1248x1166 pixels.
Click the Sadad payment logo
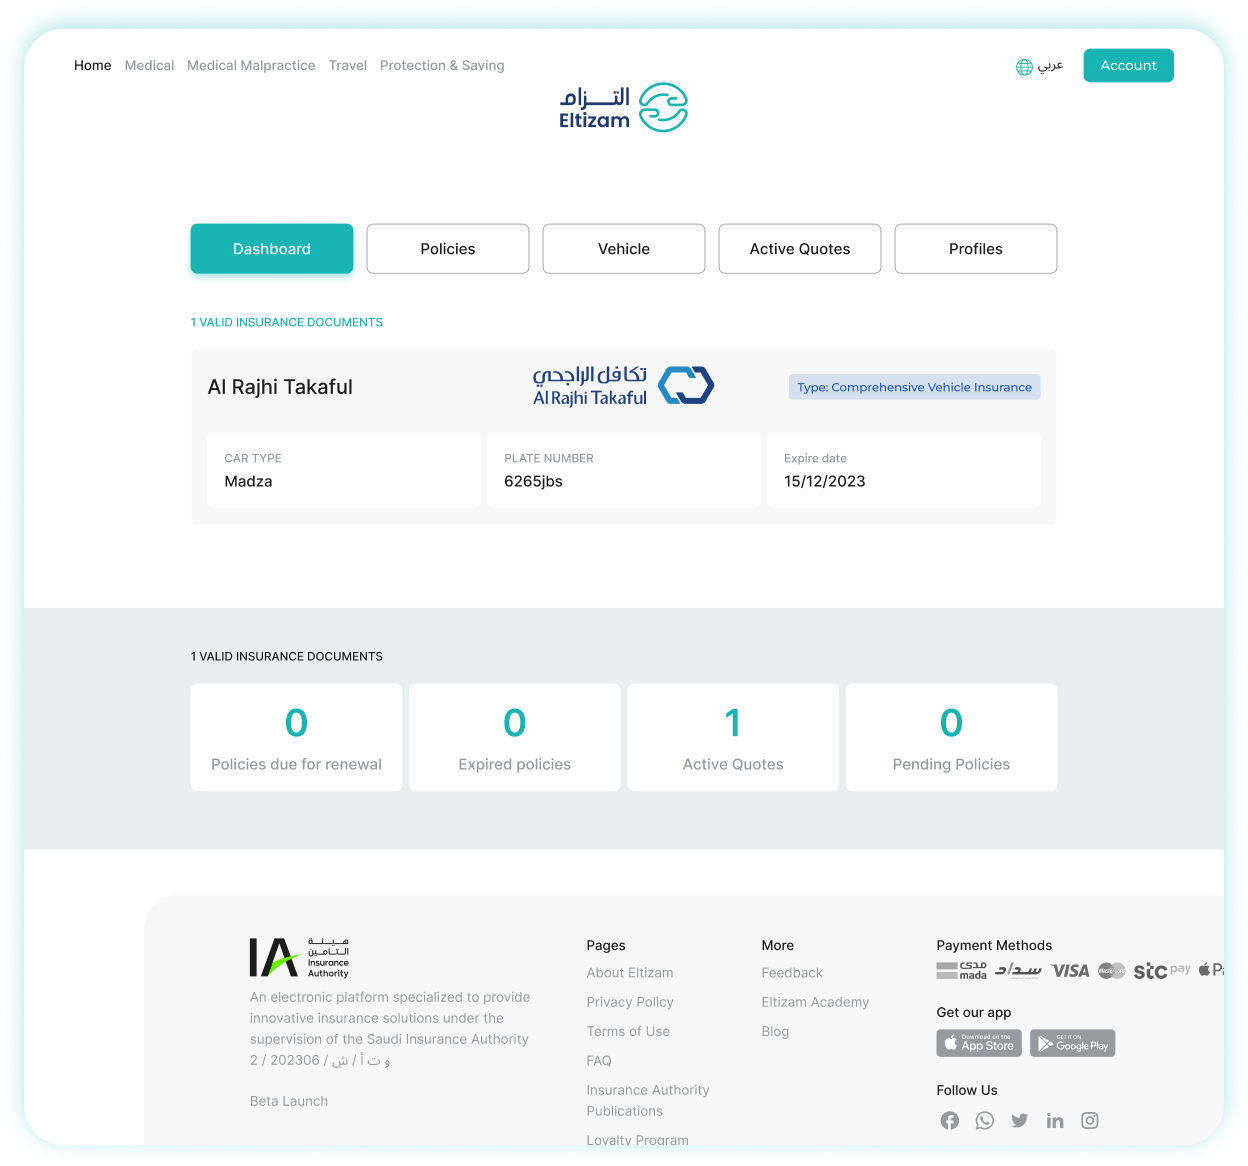click(1019, 970)
